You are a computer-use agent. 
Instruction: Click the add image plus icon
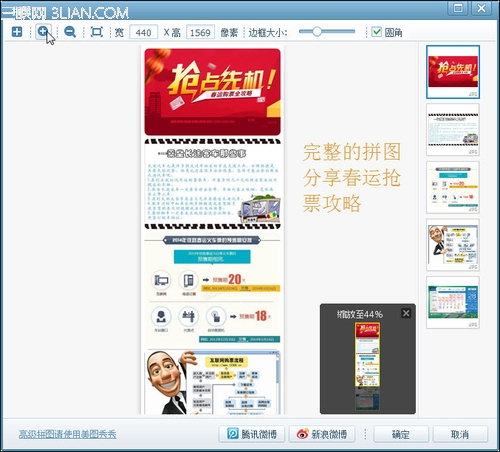(17, 32)
